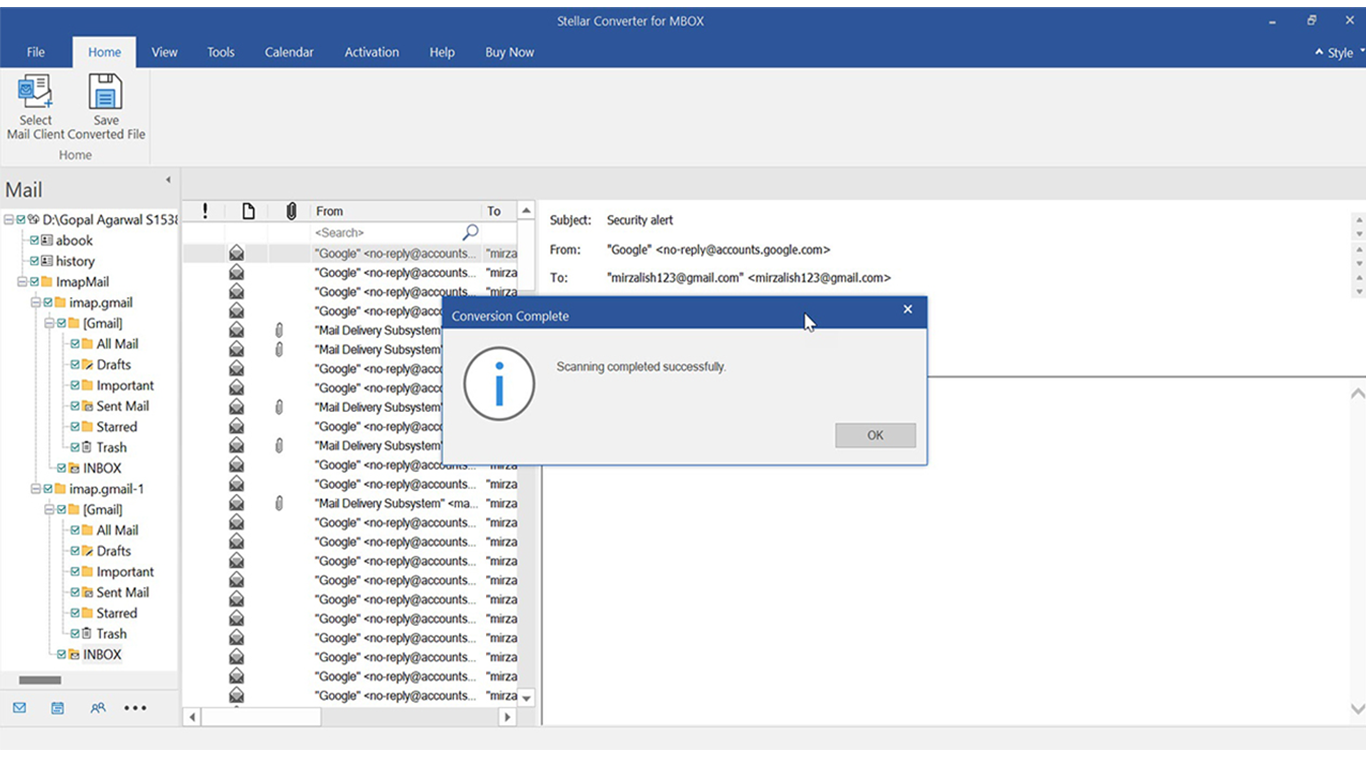This screenshot has height=768, width=1366.
Task: Click the search magnifier icon in message list
Action: [x=470, y=232]
